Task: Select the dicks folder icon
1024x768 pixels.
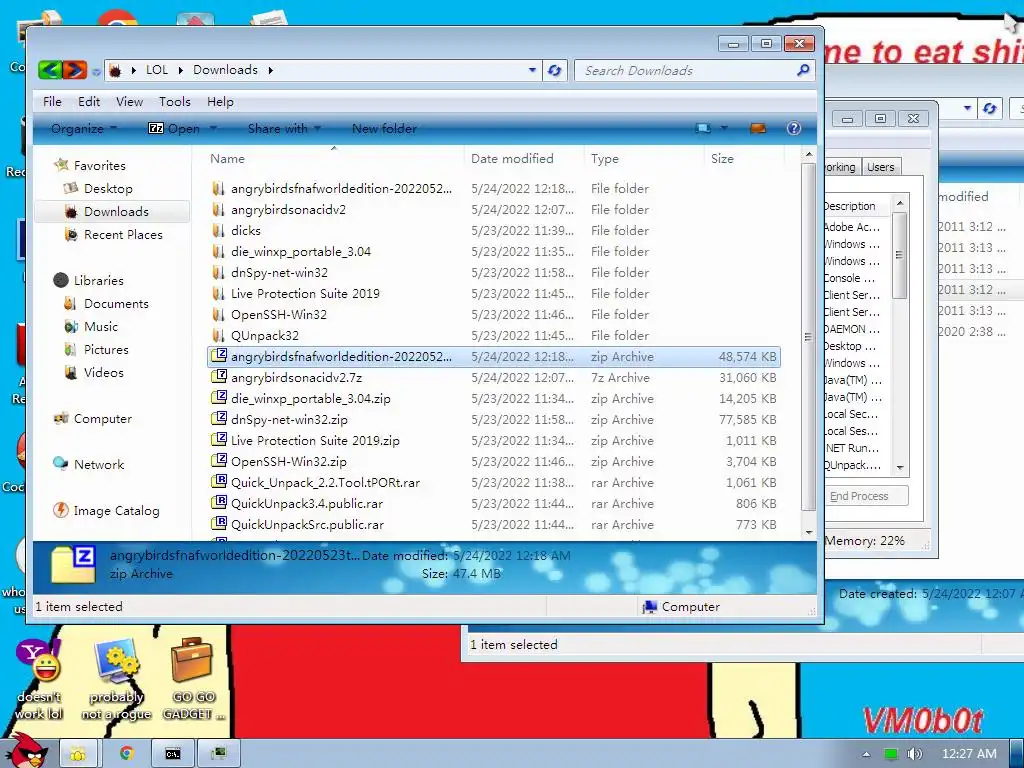Action: point(218,231)
